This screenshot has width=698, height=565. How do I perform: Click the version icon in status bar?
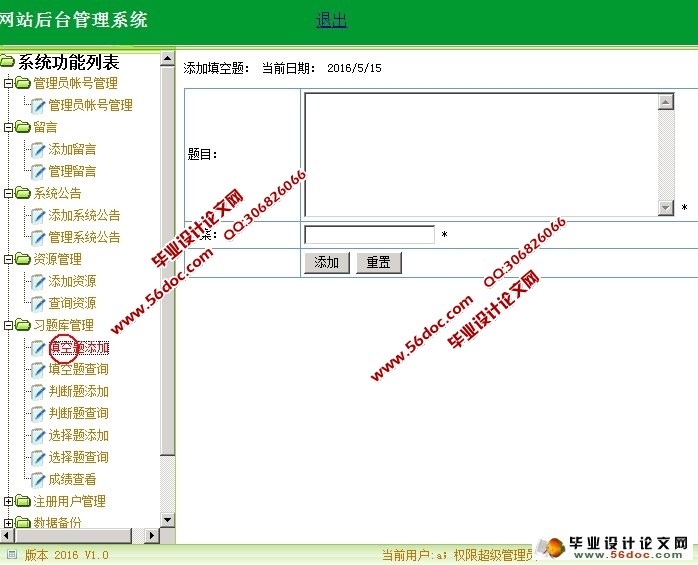pos(12,554)
